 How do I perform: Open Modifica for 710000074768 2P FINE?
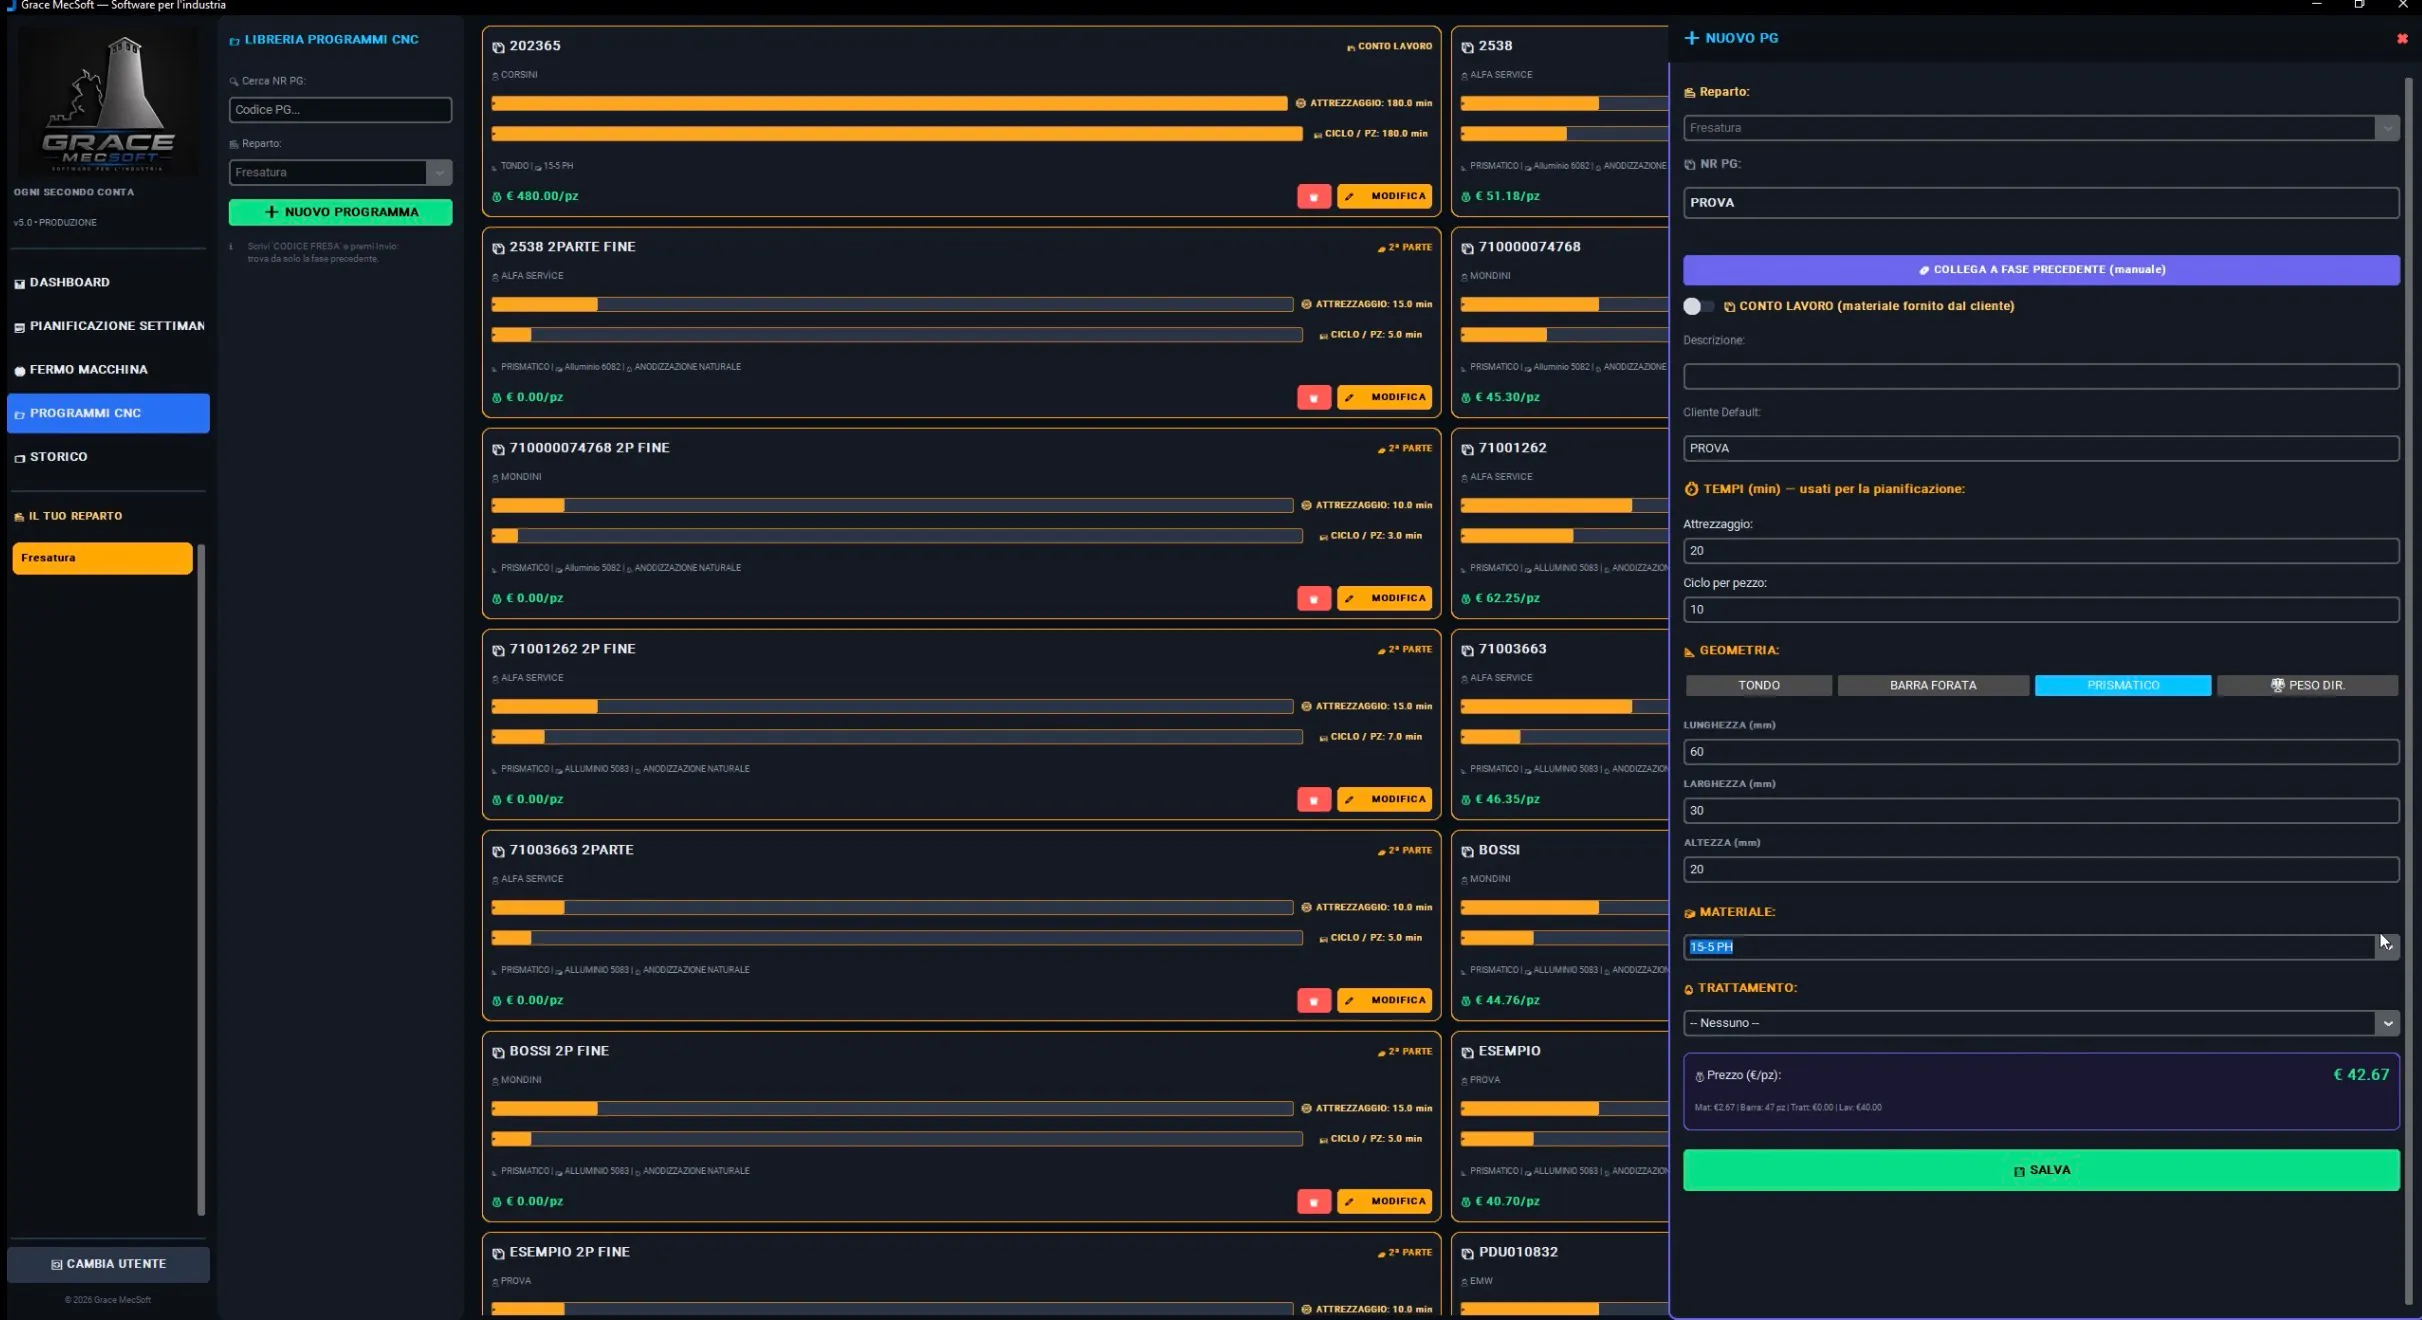point(1384,599)
